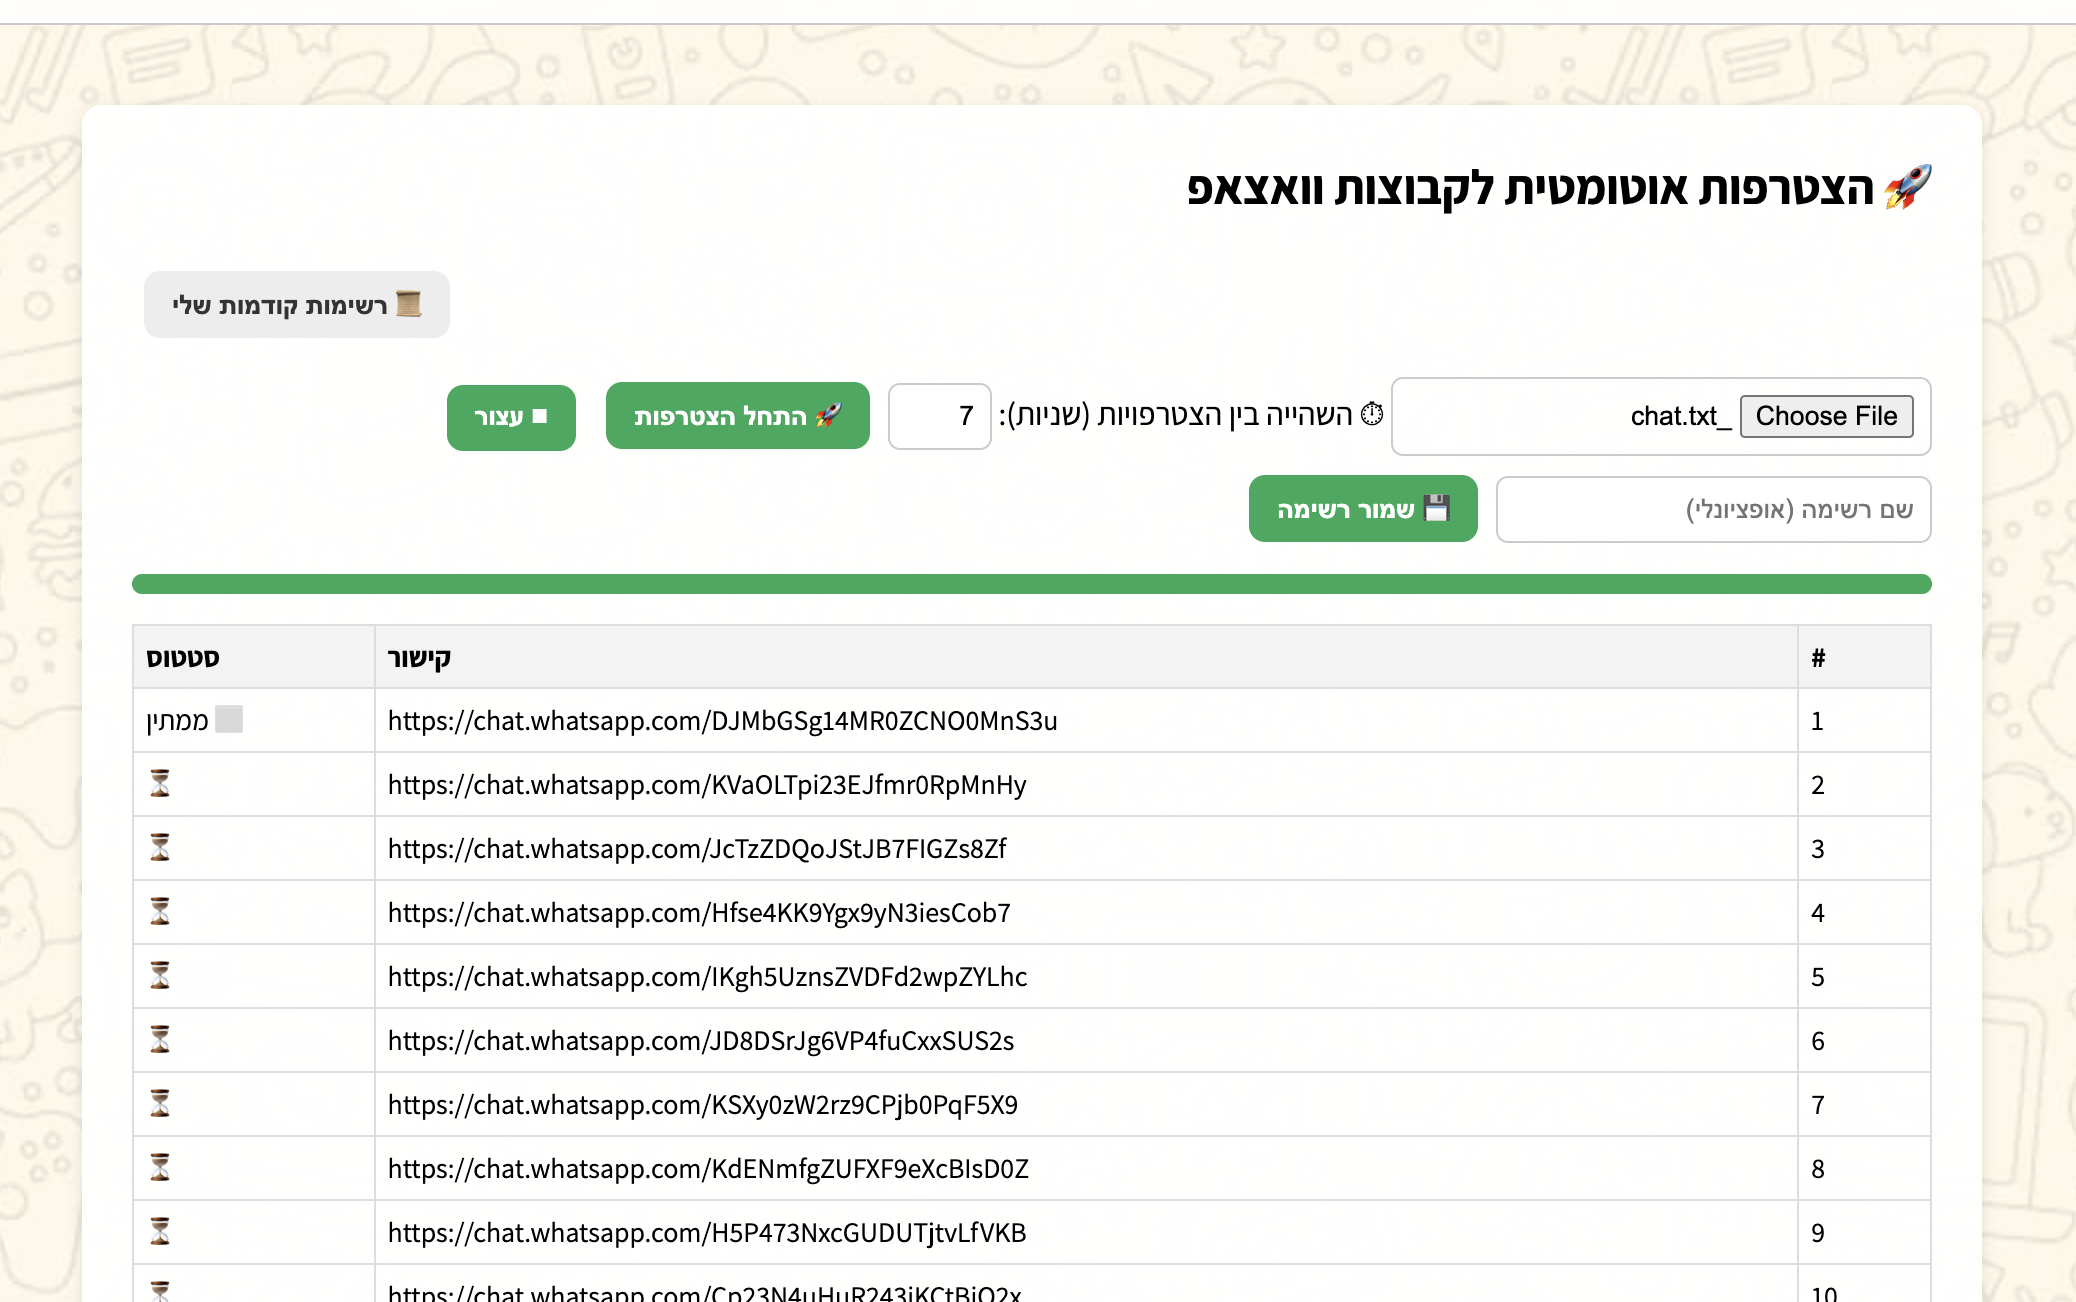Click the green progress bar
The height and width of the screenshot is (1302, 2076).
click(x=1031, y=584)
